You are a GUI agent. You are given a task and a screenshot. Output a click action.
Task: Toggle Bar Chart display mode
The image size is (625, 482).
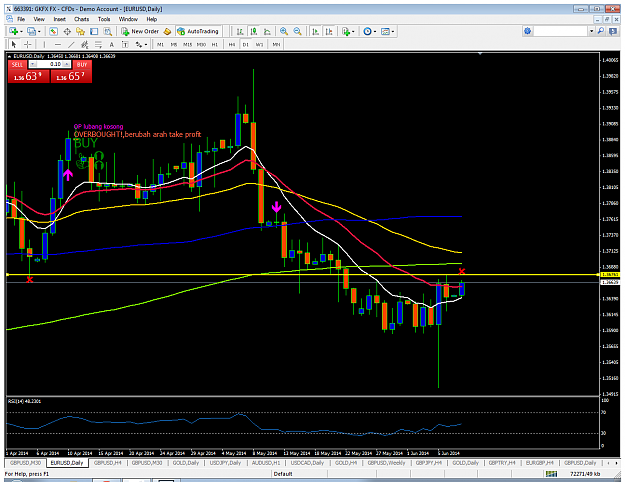point(240,31)
